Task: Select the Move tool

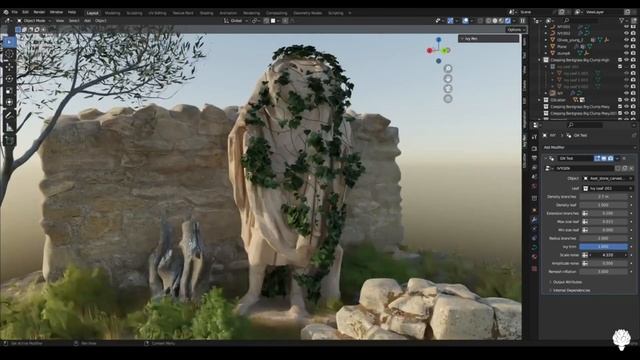Action: tap(9, 67)
